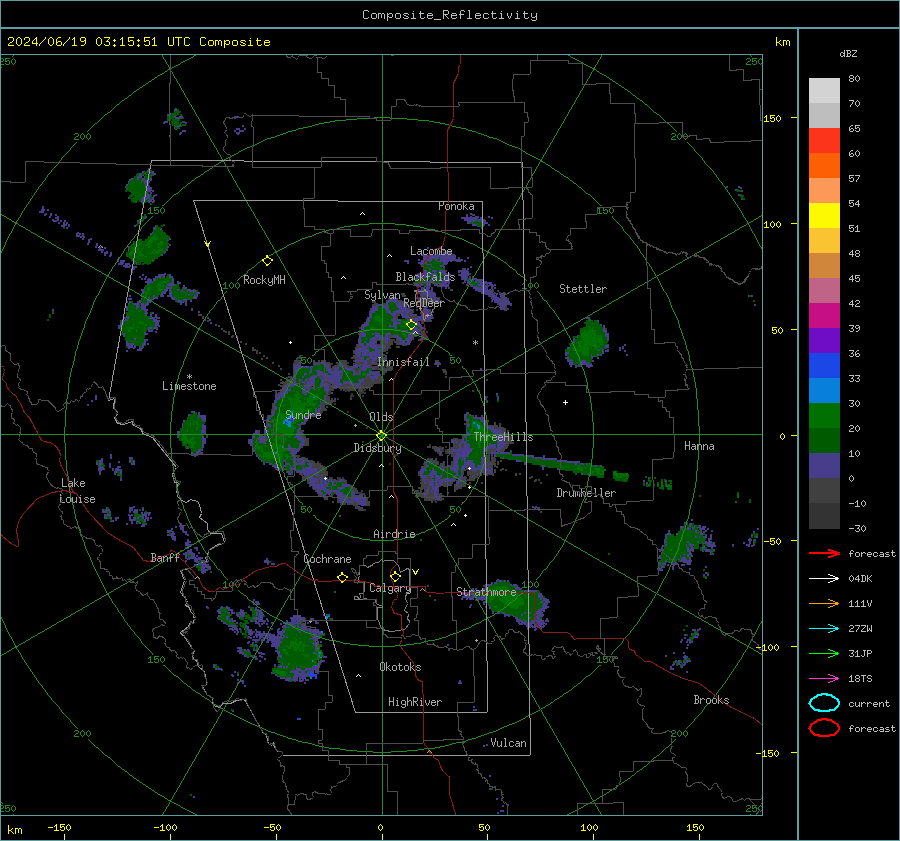Click the Sundre city label
The height and width of the screenshot is (841, 900).
(x=303, y=415)
